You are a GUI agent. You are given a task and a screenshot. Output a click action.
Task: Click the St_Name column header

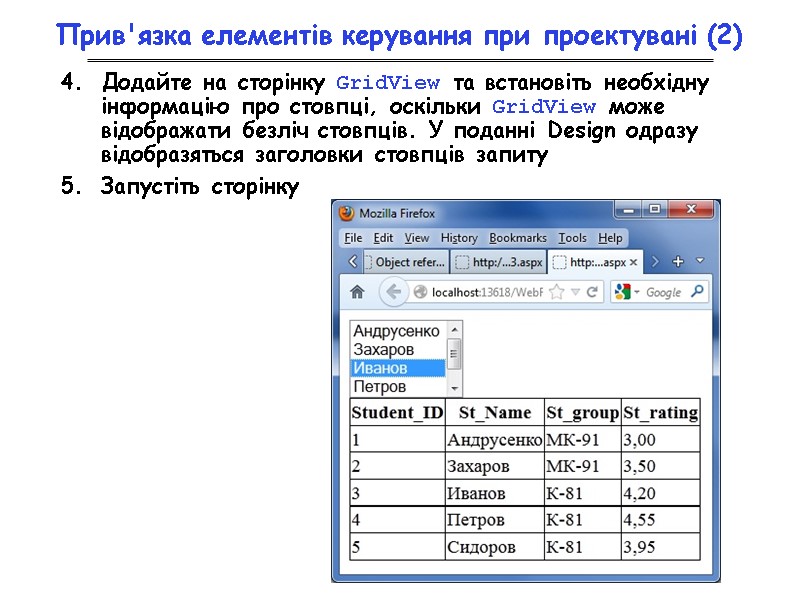tap(495, 412)
